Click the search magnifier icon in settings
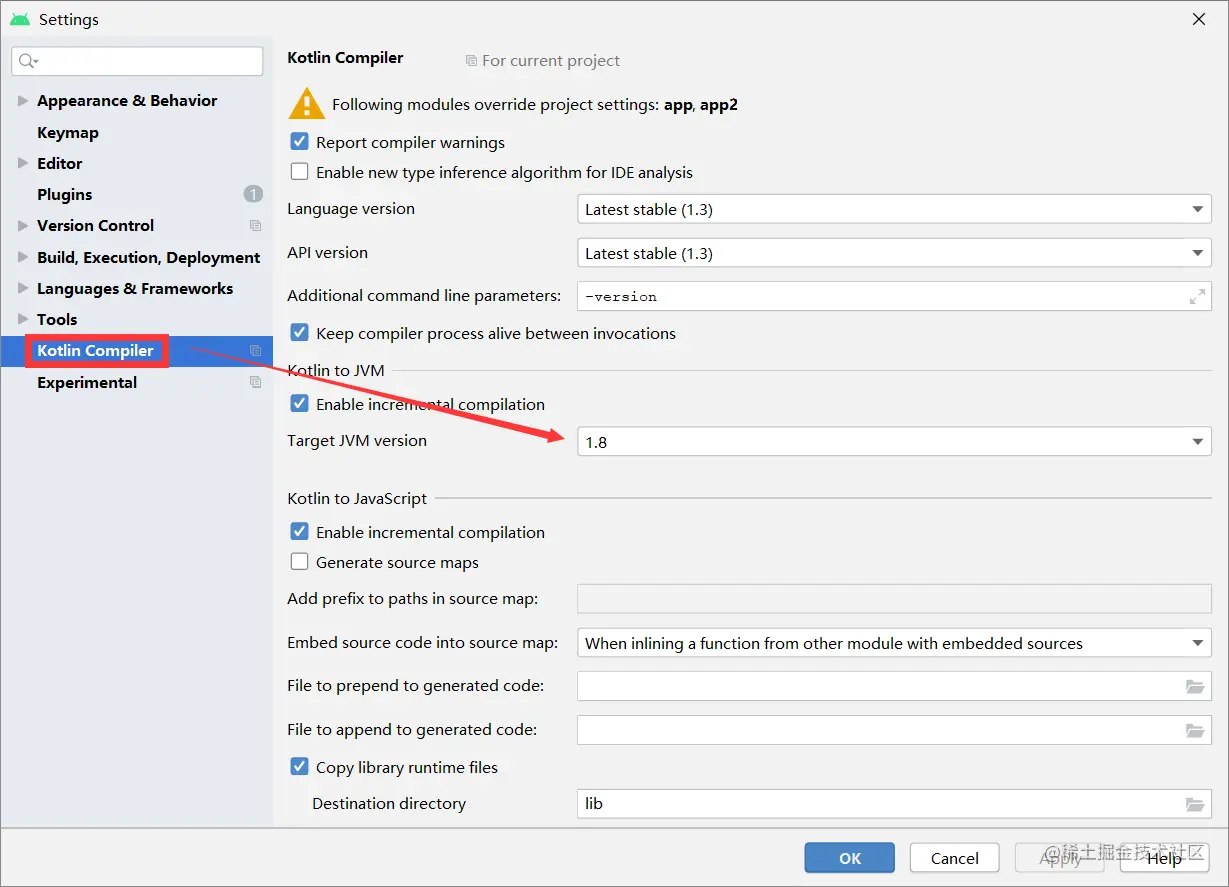 (x=27, y=62)
